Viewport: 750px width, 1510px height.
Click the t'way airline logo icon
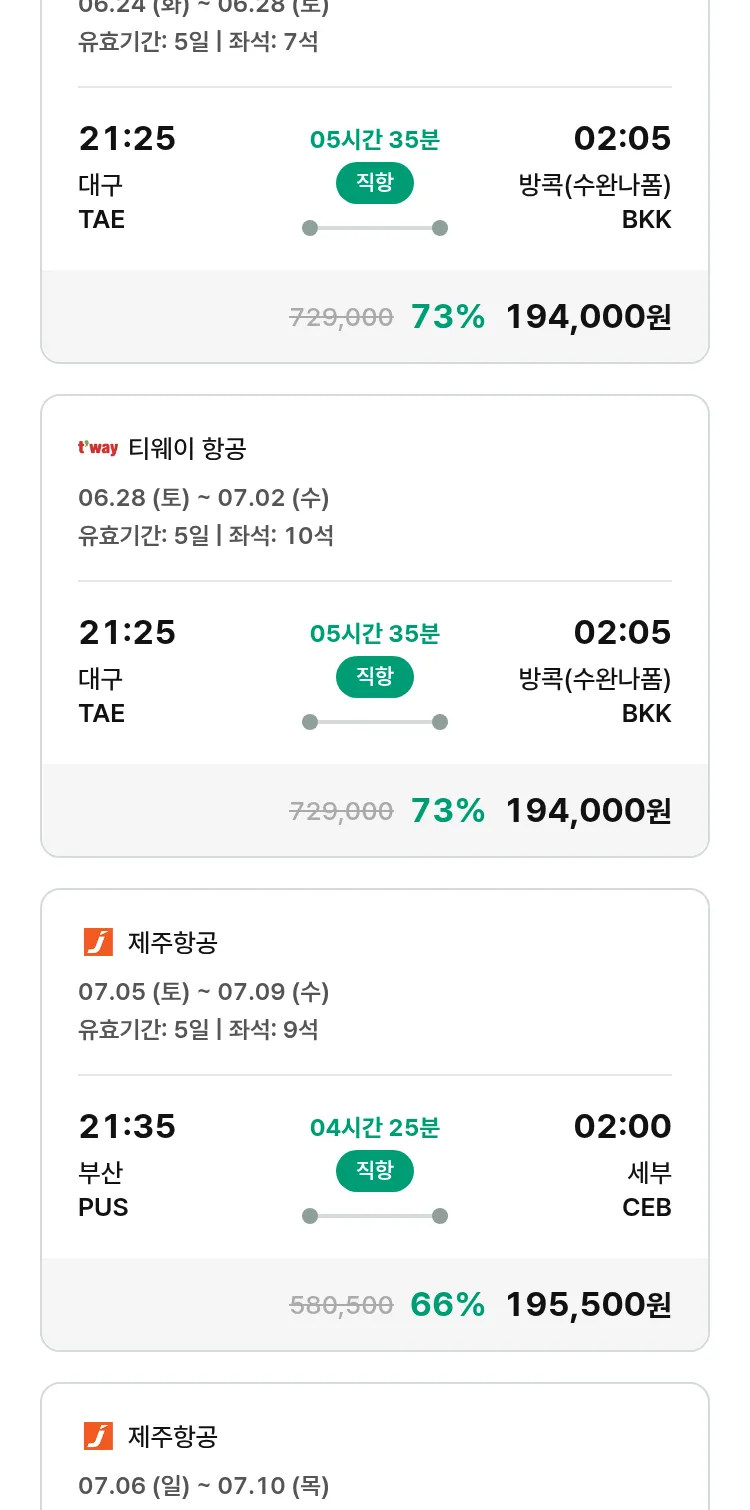coord(98,448)
